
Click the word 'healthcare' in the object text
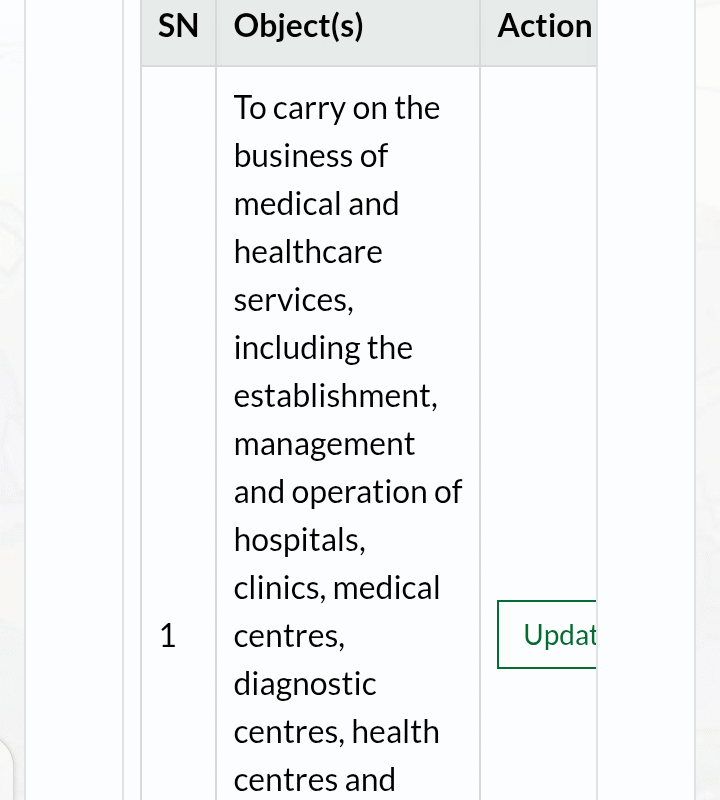(x=308, y=252)
